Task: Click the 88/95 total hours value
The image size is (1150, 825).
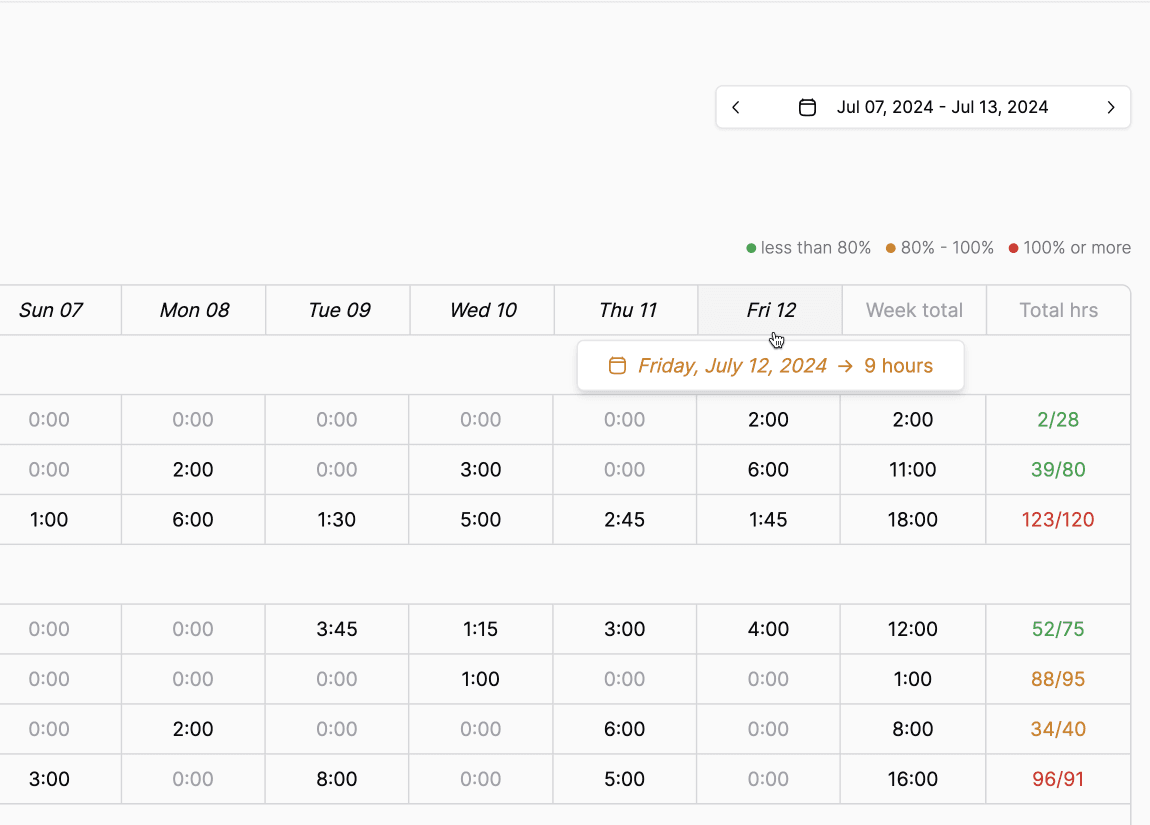Action: point(1058,678)
